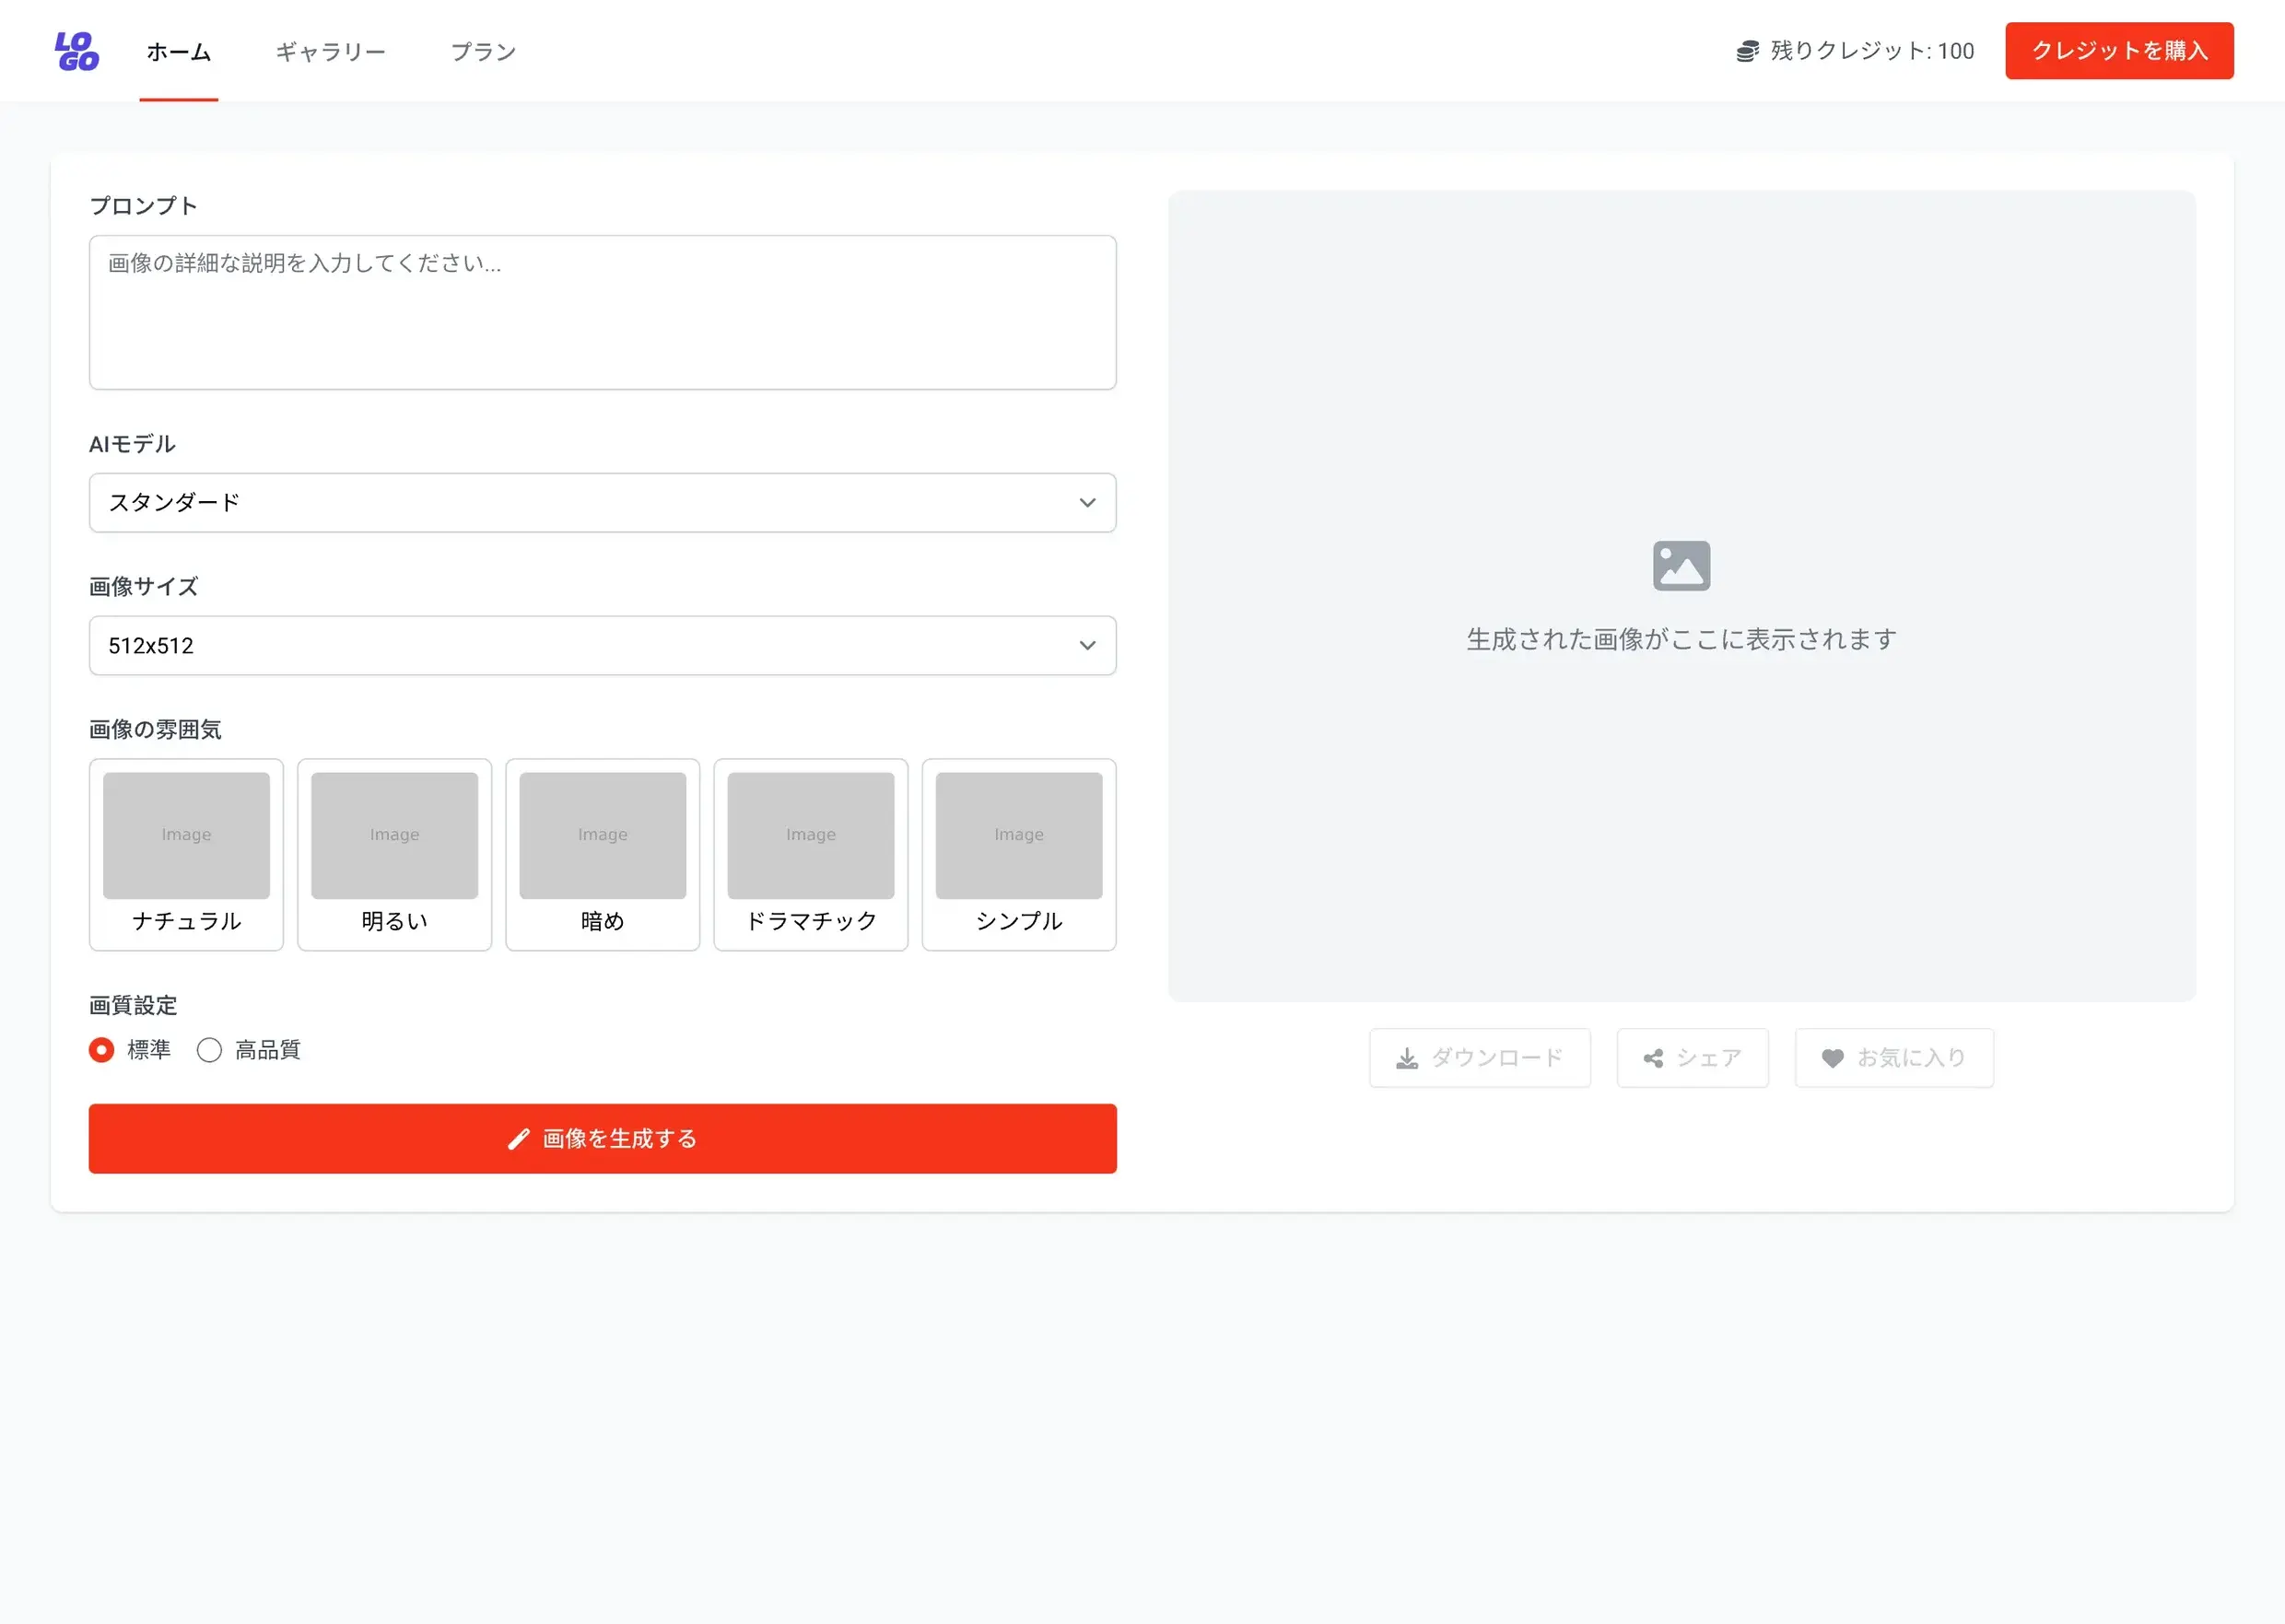Viewport: 2285px width, 1624px height.
Task: Click the image placeholder icon in preview
Action: tap(1681, 566)
